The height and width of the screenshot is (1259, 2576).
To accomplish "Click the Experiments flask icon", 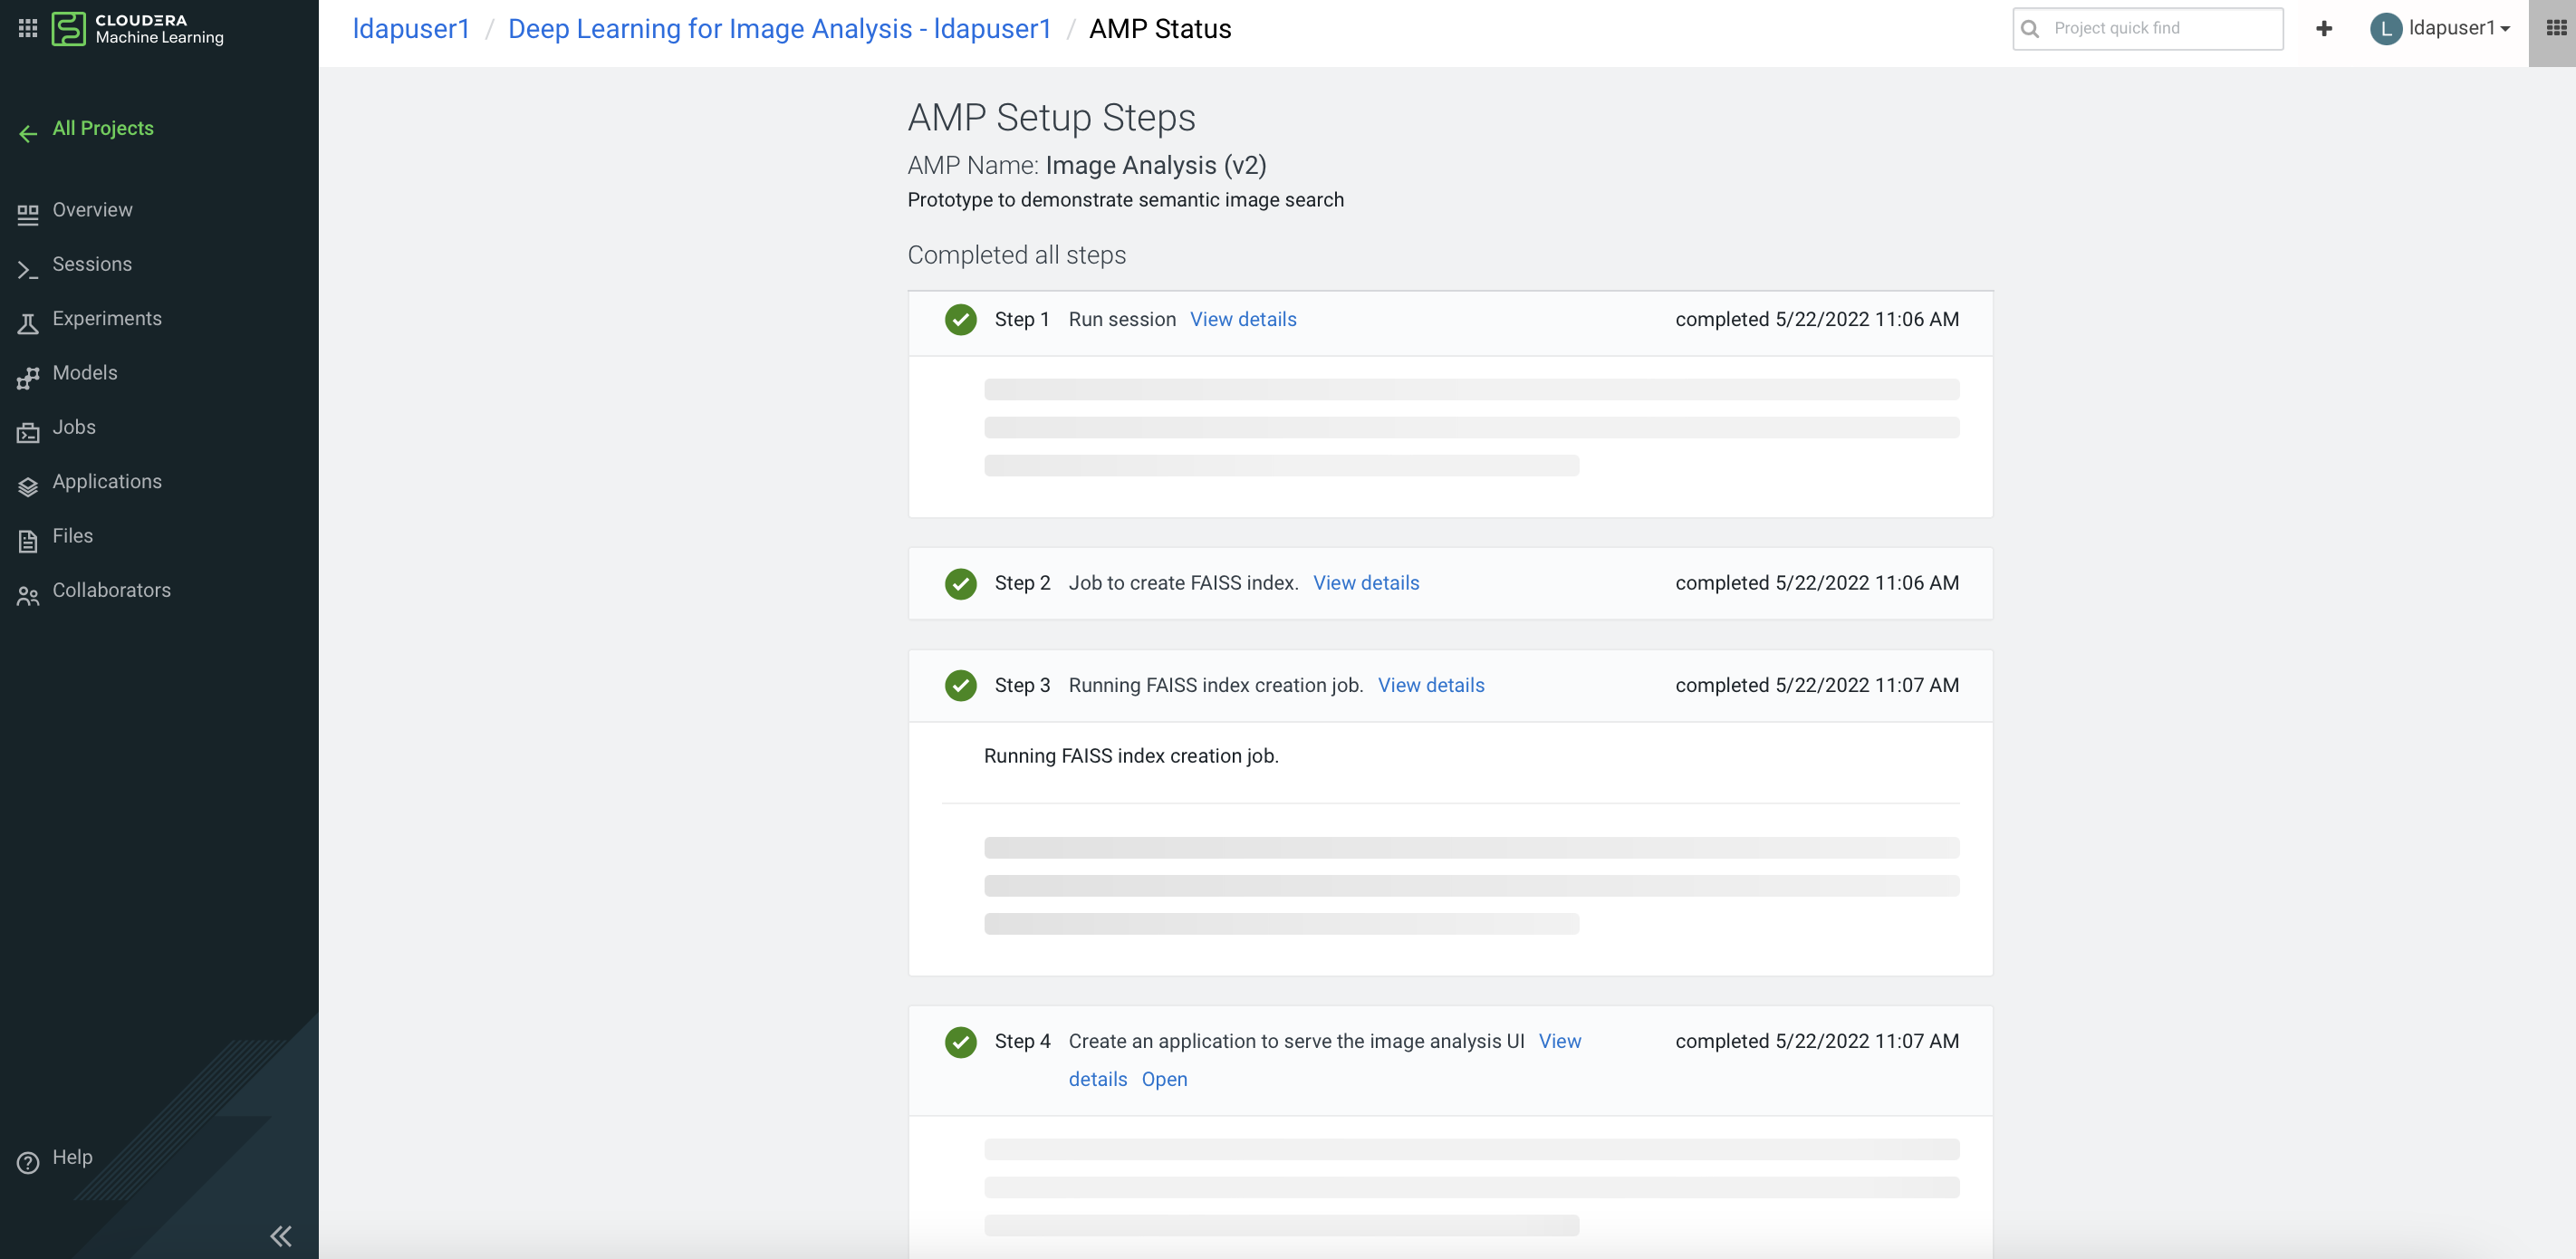I will 27,323.
